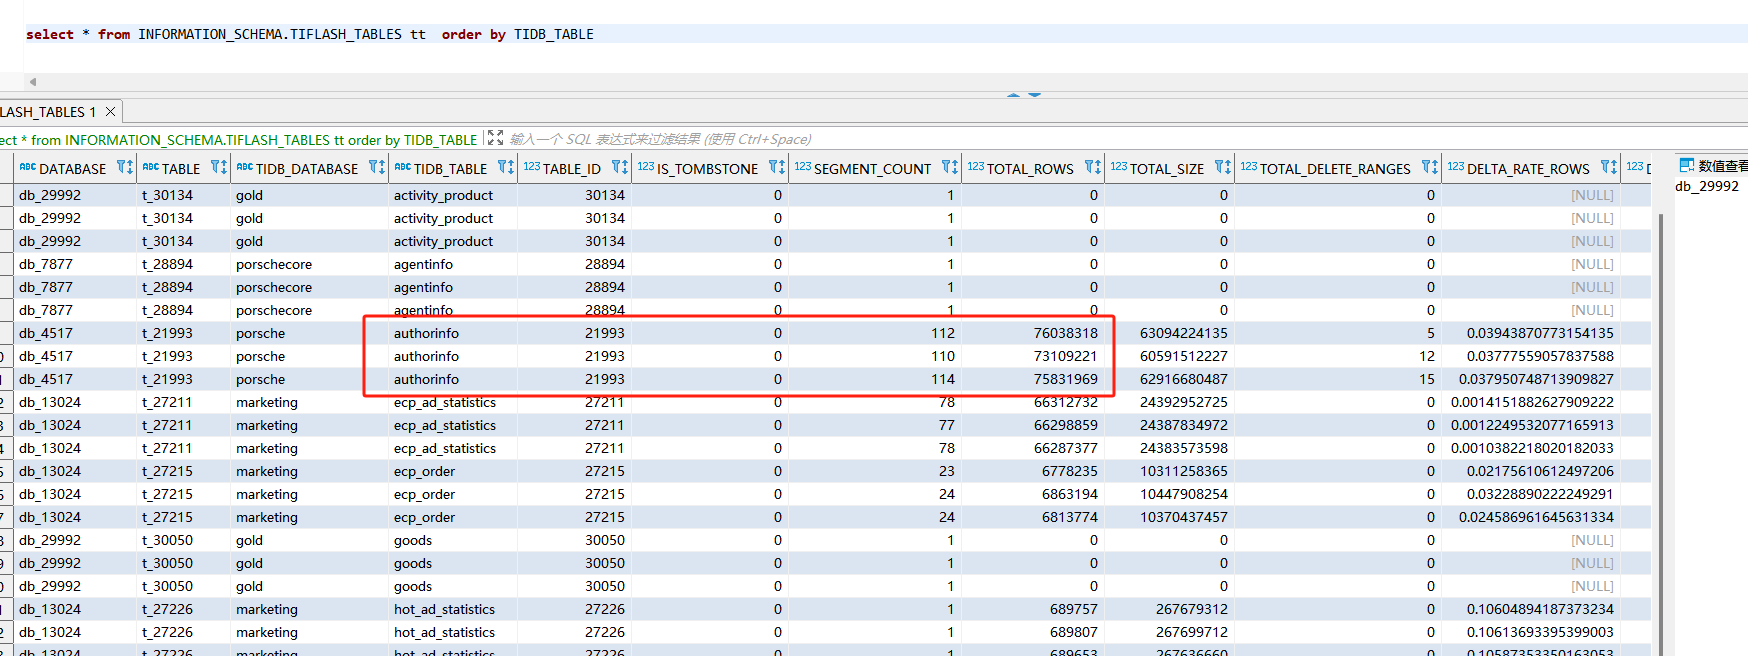The image size is (1748, 656).
Task: Click the filter/sort icon on DATABASE column
Action: 124,167
